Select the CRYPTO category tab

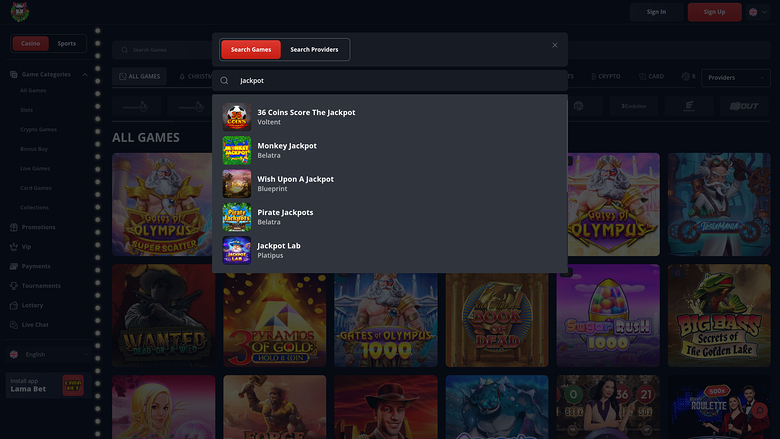605,77
